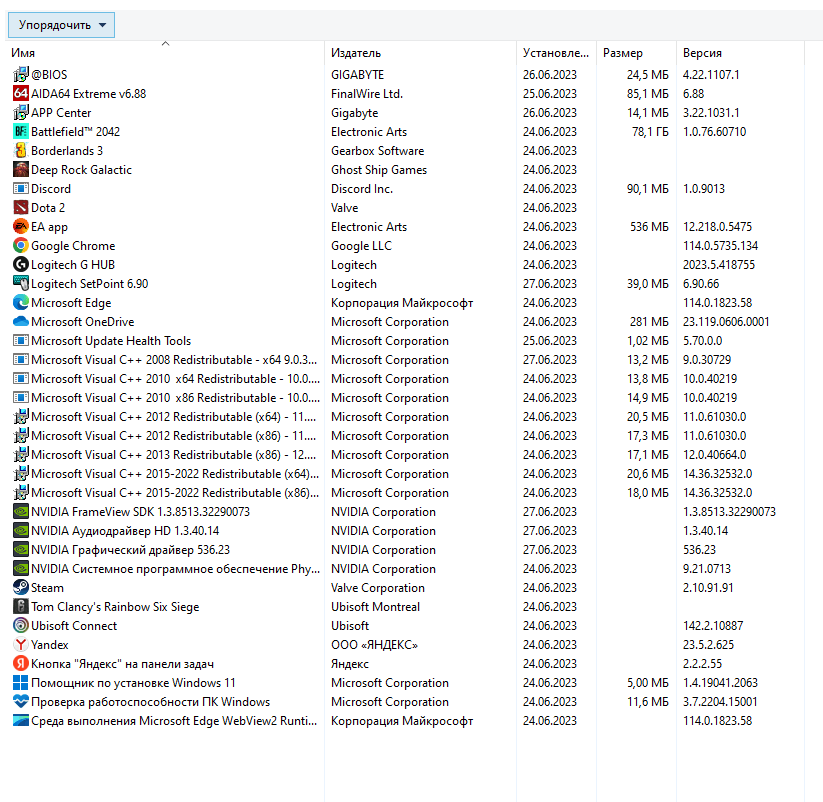Select NVIDIA Аудиодрайвер HD icon

[20, 531]
